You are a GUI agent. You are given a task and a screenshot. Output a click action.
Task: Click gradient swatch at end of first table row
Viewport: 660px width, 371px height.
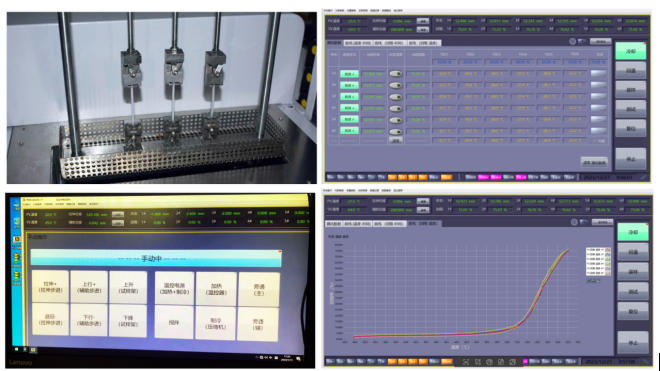coord(599,73)
